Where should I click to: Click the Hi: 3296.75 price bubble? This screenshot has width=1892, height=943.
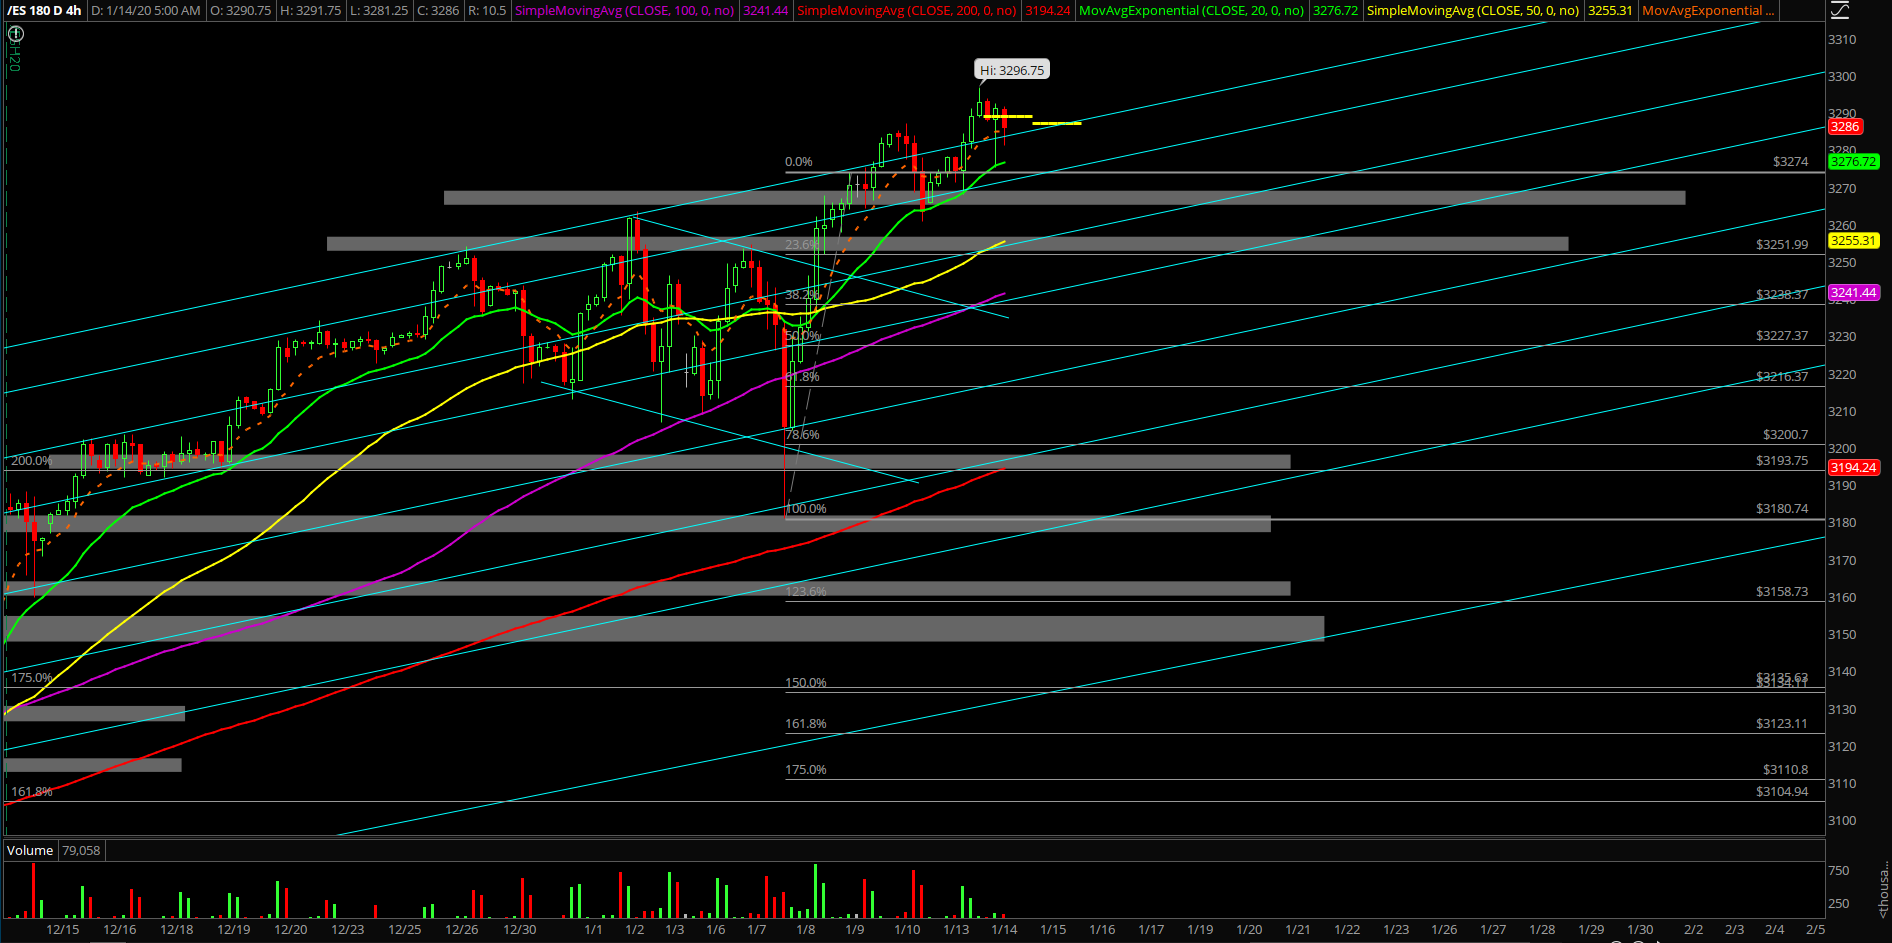(x=1012, y=70)
